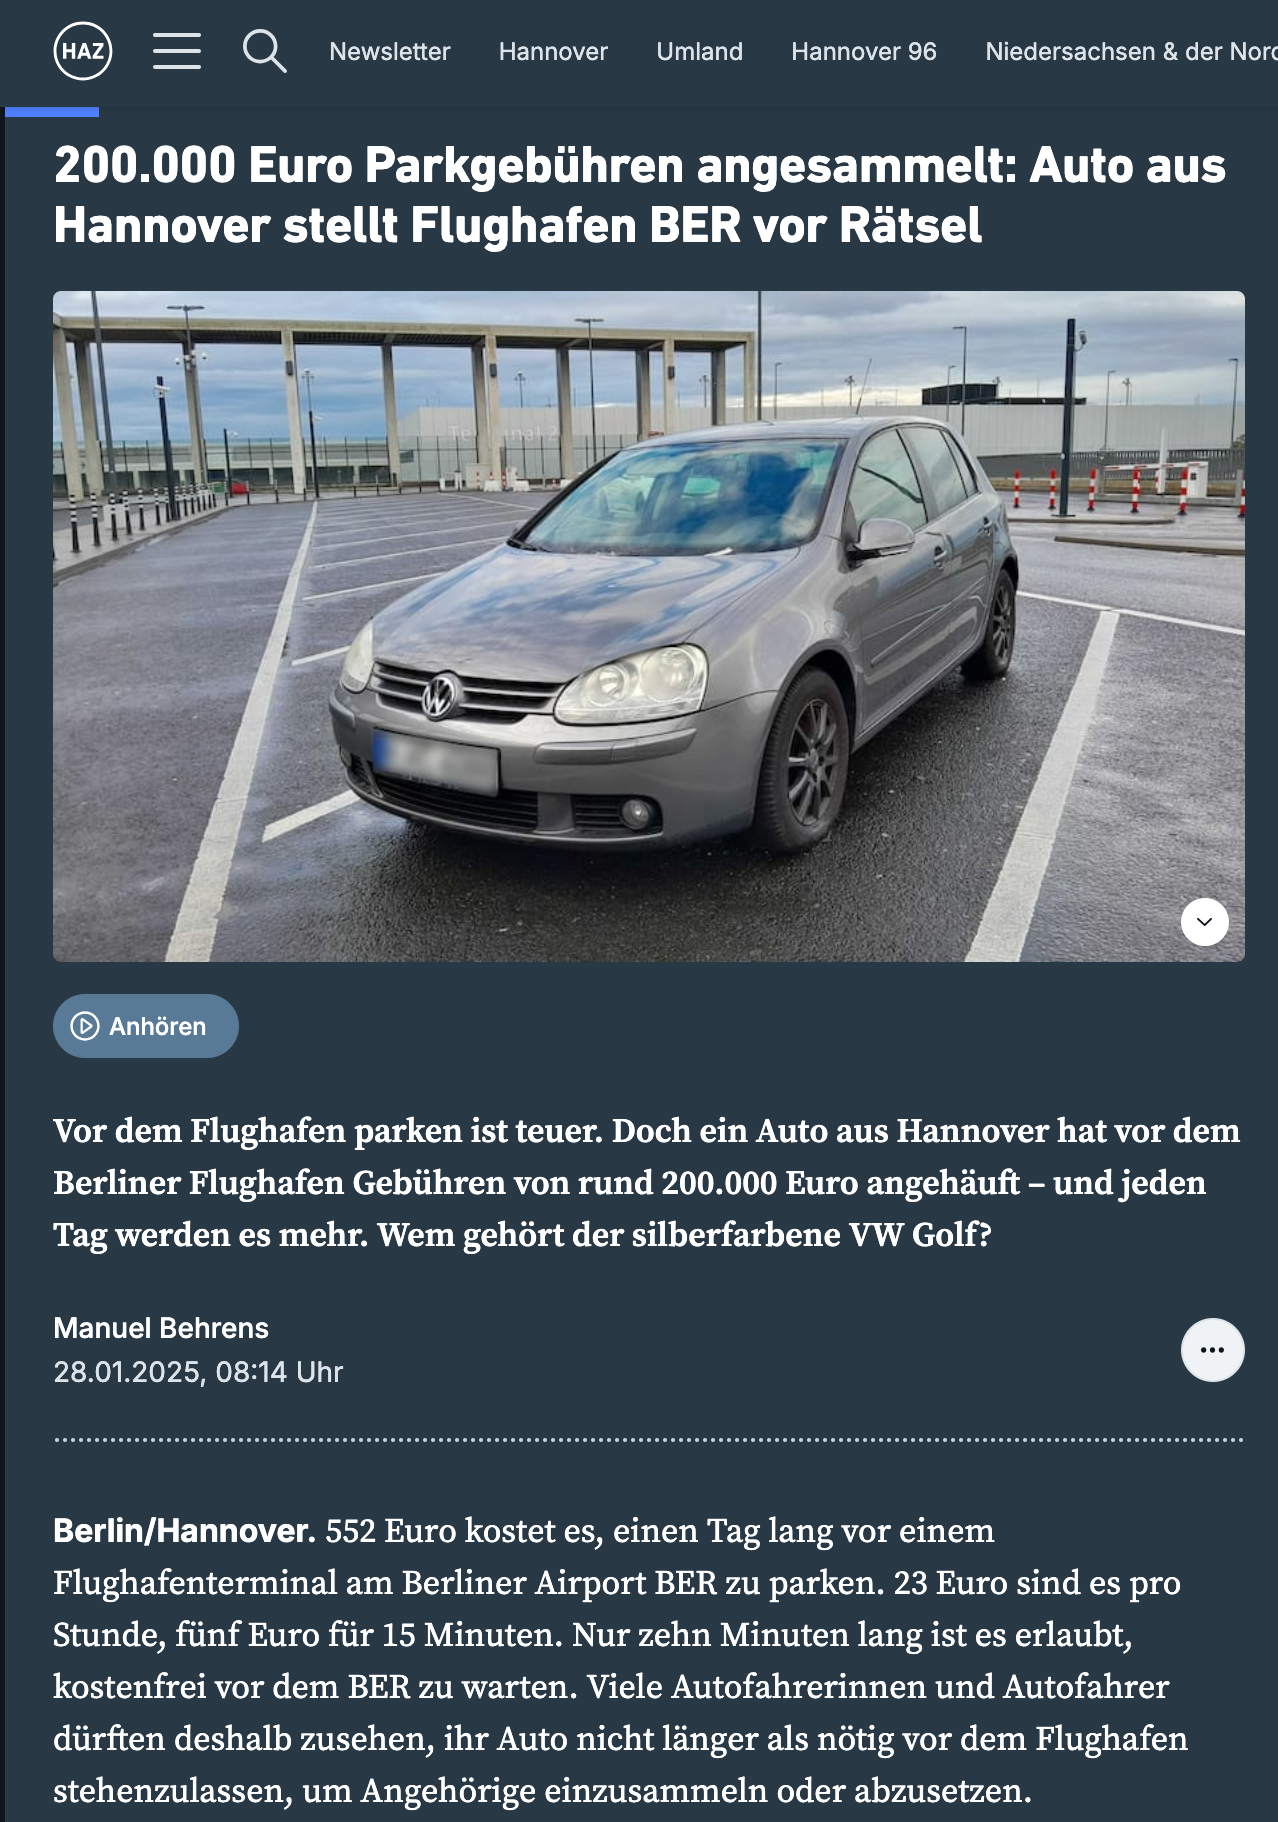Open the three-dots share options button
This screenshot has height=1822, width=1278.
(x=1212, y=1350)
